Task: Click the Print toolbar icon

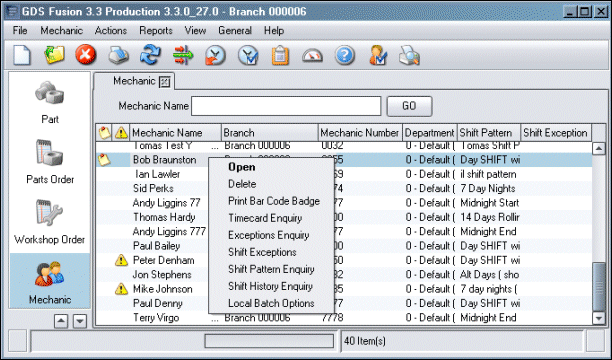Action: tap(118, 55)
